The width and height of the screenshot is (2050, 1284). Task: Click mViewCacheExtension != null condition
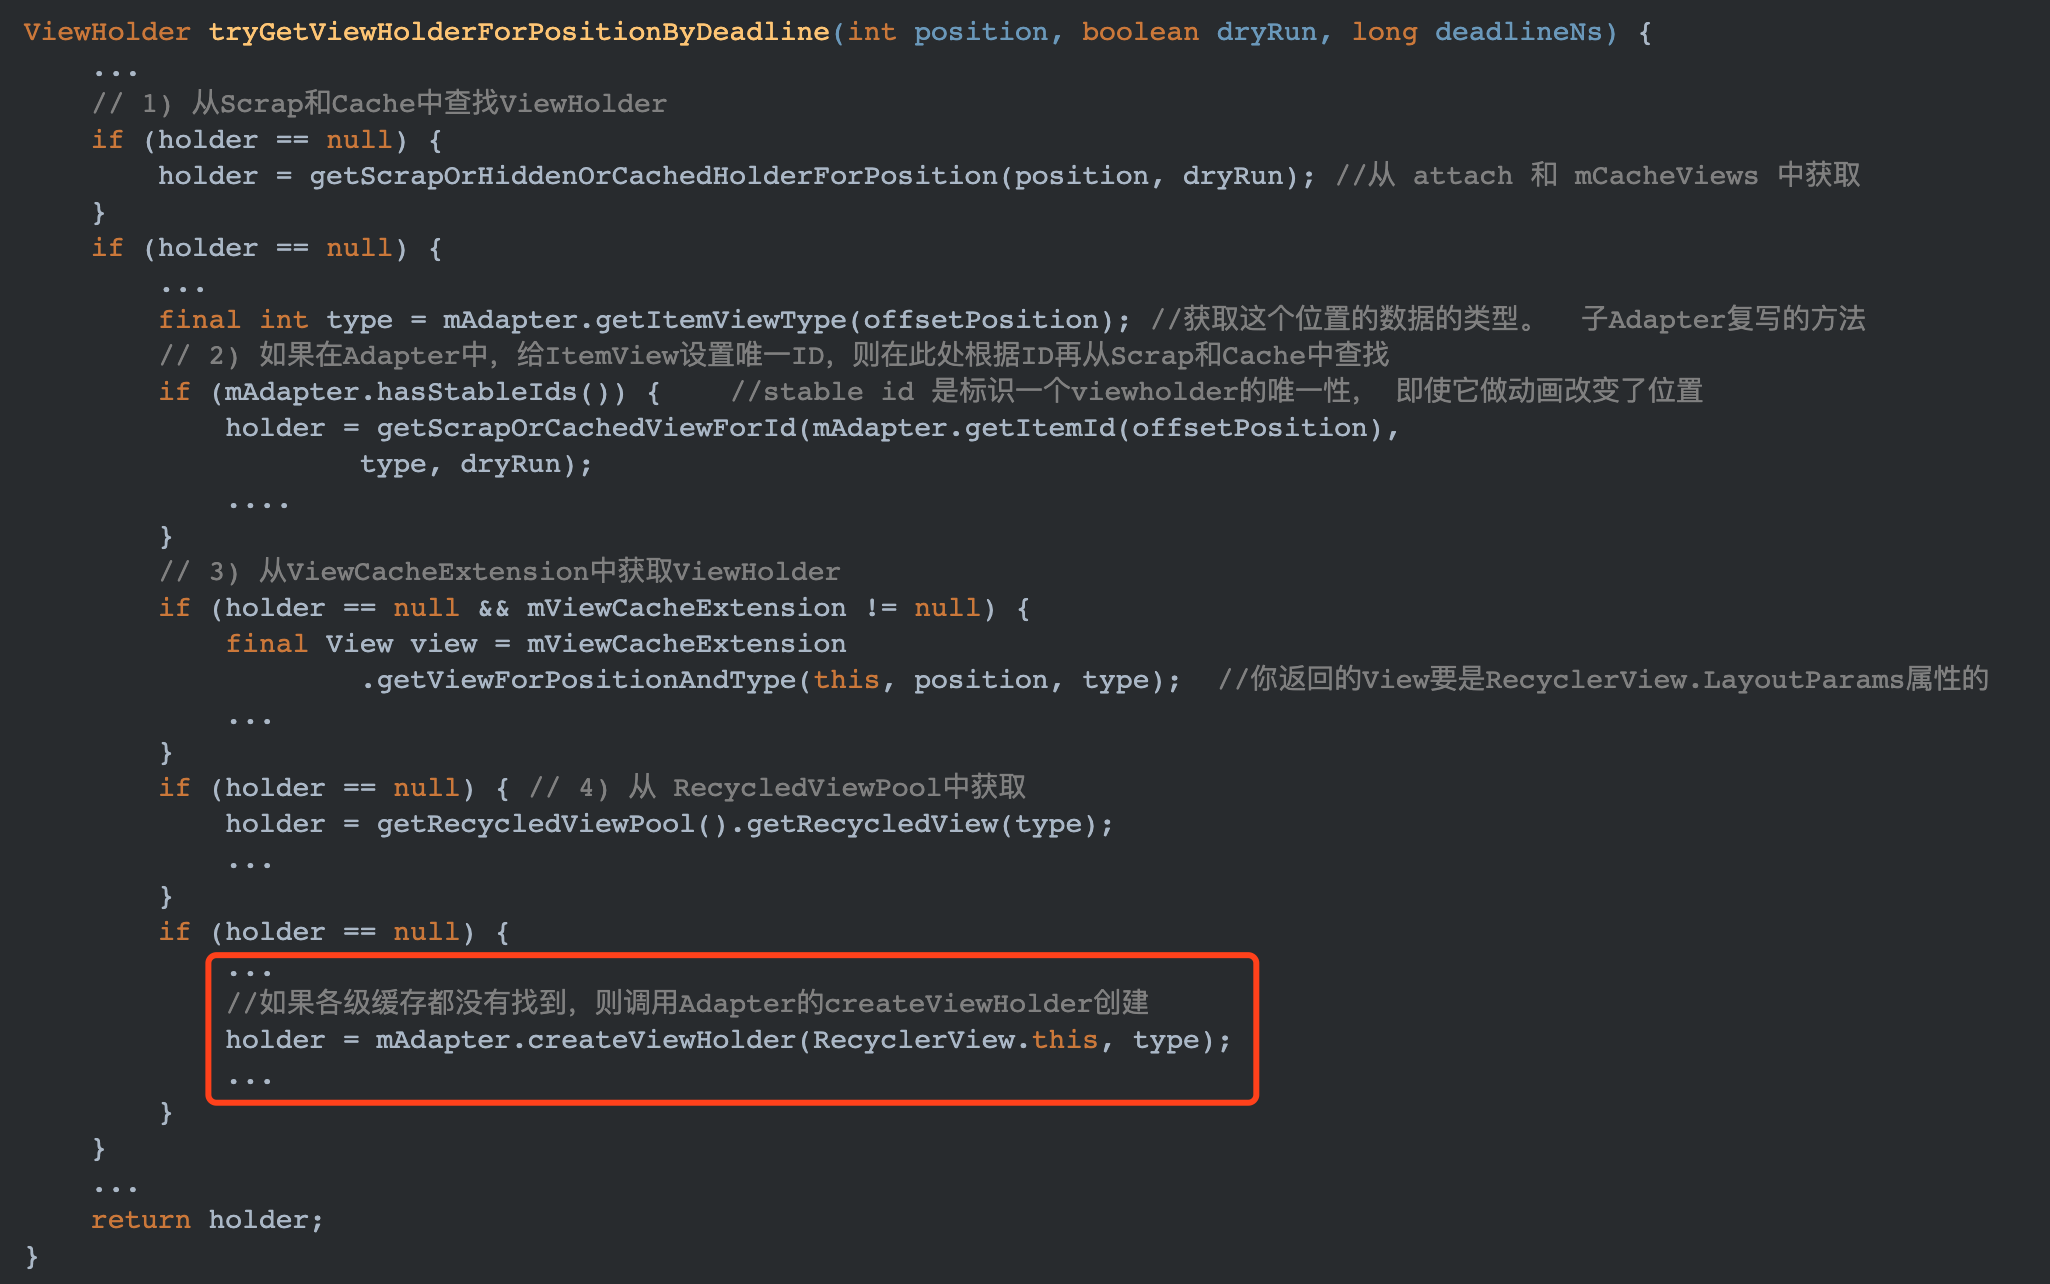click(x=753, y=608)
